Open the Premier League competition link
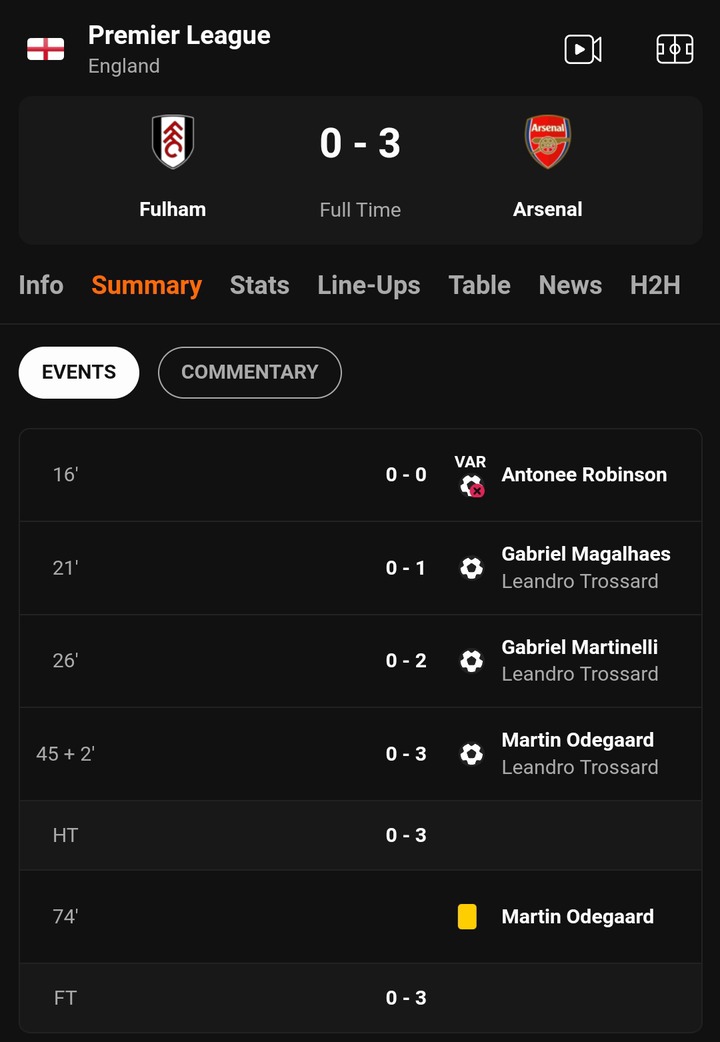This screenshot has width=720, height=1042. tap(179, 36)
